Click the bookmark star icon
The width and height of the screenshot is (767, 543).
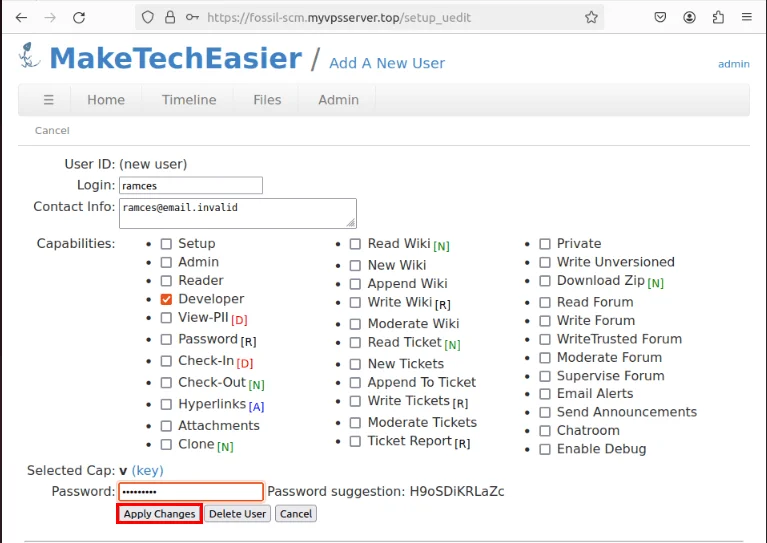(x=591, y=17)
